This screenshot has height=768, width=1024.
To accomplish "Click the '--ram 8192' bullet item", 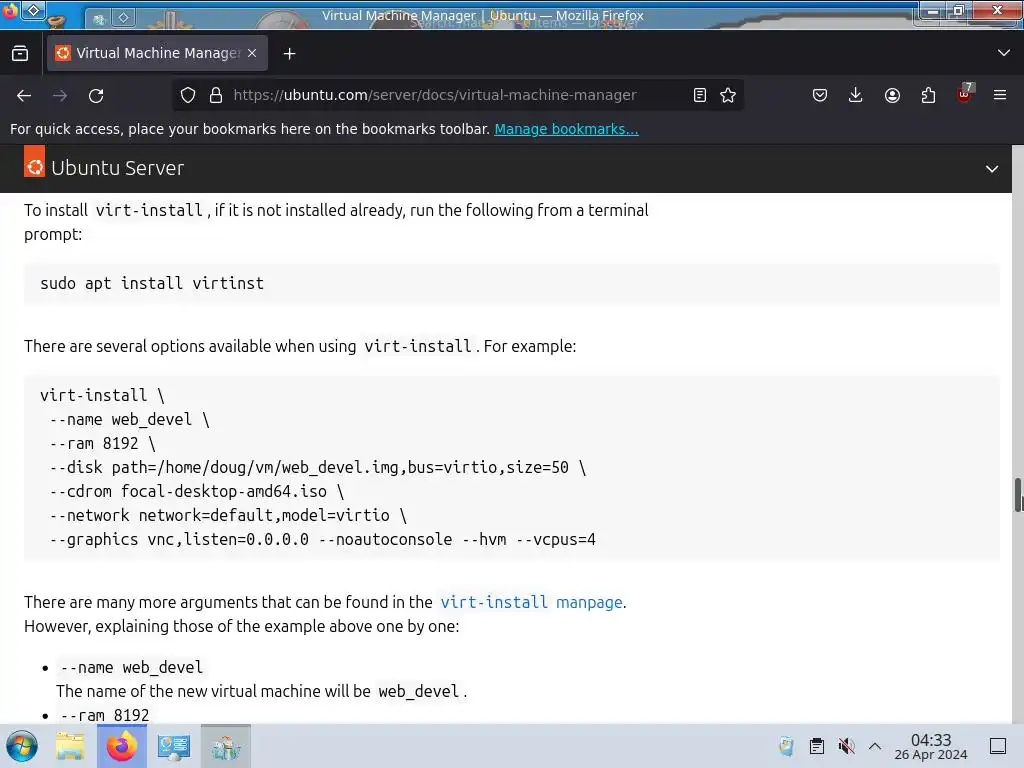I will 104,715.
